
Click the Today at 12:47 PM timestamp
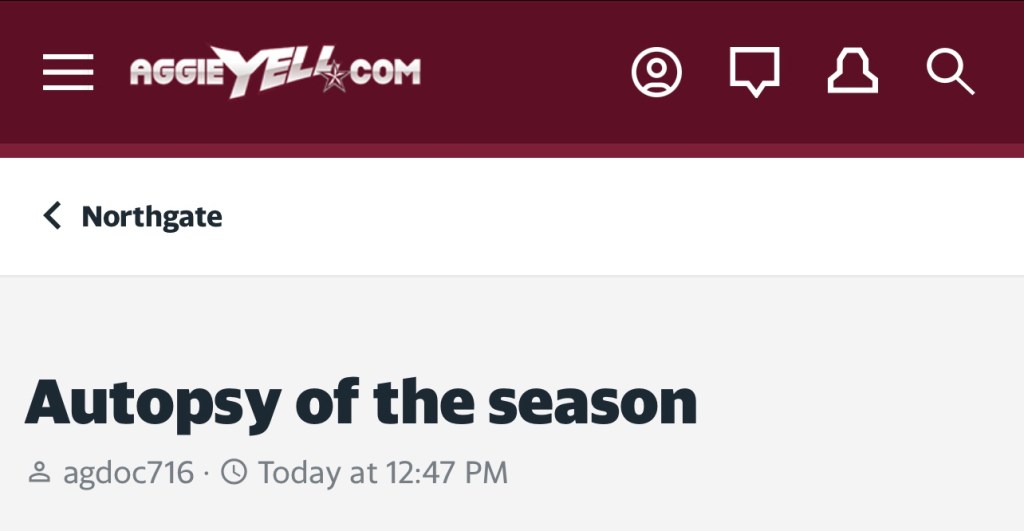coord(383,472)
